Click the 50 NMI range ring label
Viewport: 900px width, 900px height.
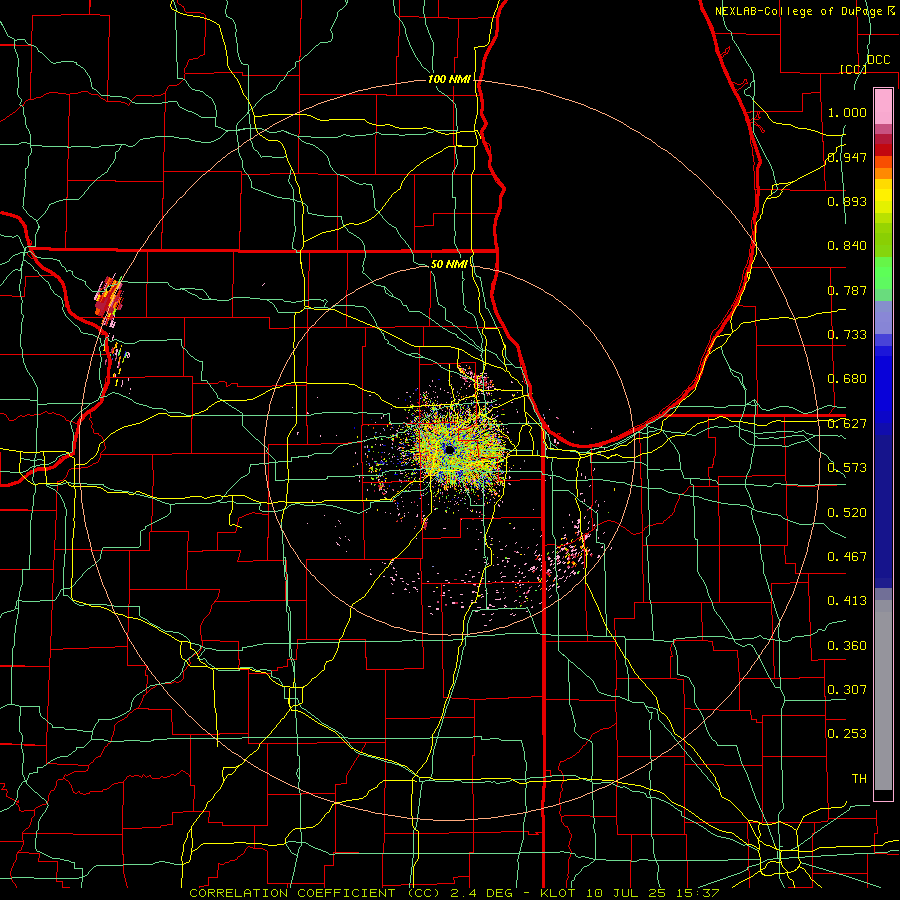(449, 264)
